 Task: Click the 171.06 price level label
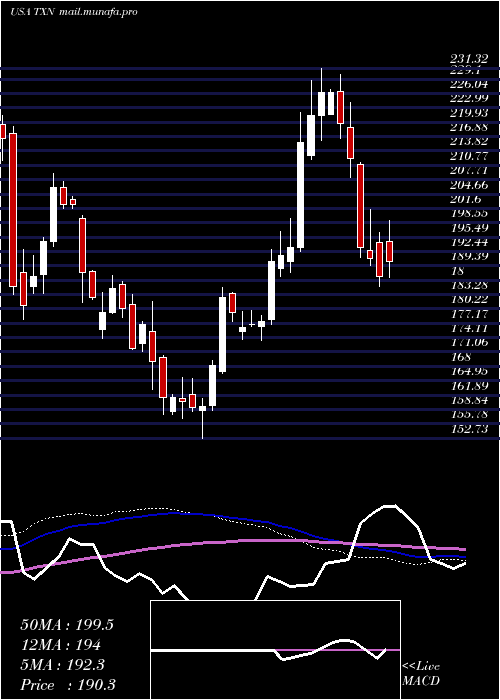(x=469, y=342)
